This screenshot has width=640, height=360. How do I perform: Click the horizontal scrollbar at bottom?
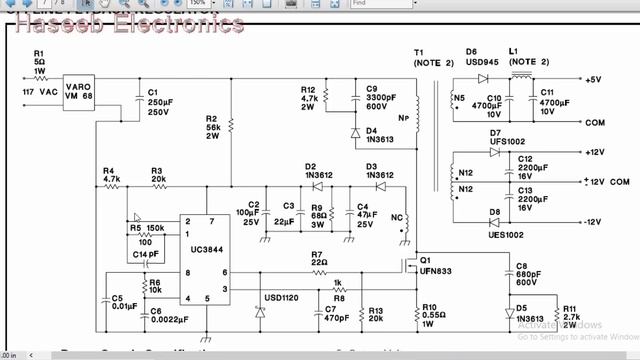click(339, 356)
